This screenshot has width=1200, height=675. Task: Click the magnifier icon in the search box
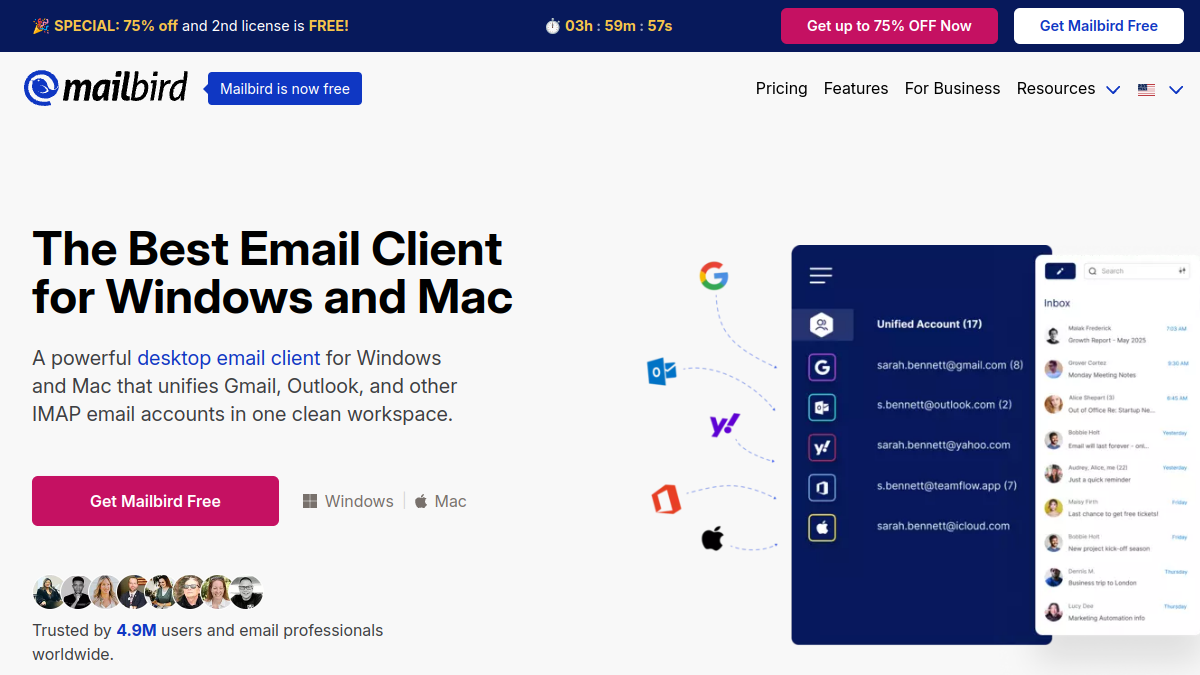(1092, 271)
